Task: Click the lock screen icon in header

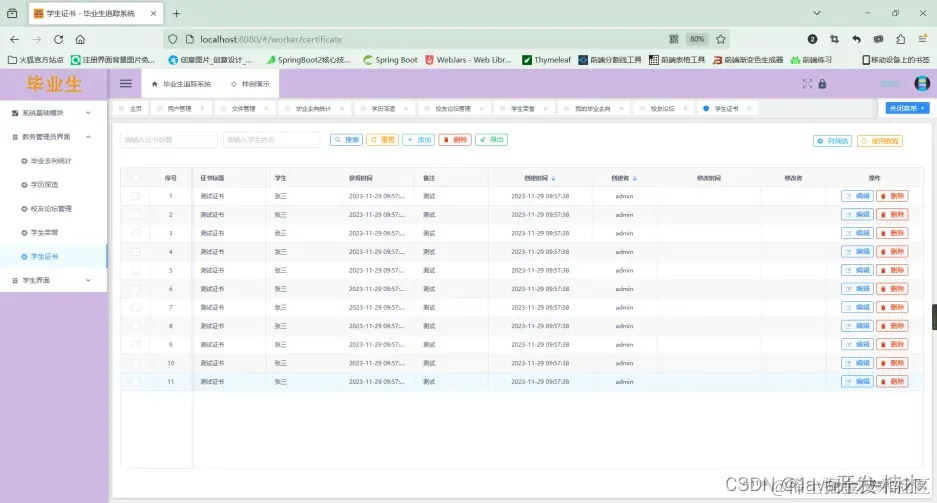Action: [x=822, y=84]
